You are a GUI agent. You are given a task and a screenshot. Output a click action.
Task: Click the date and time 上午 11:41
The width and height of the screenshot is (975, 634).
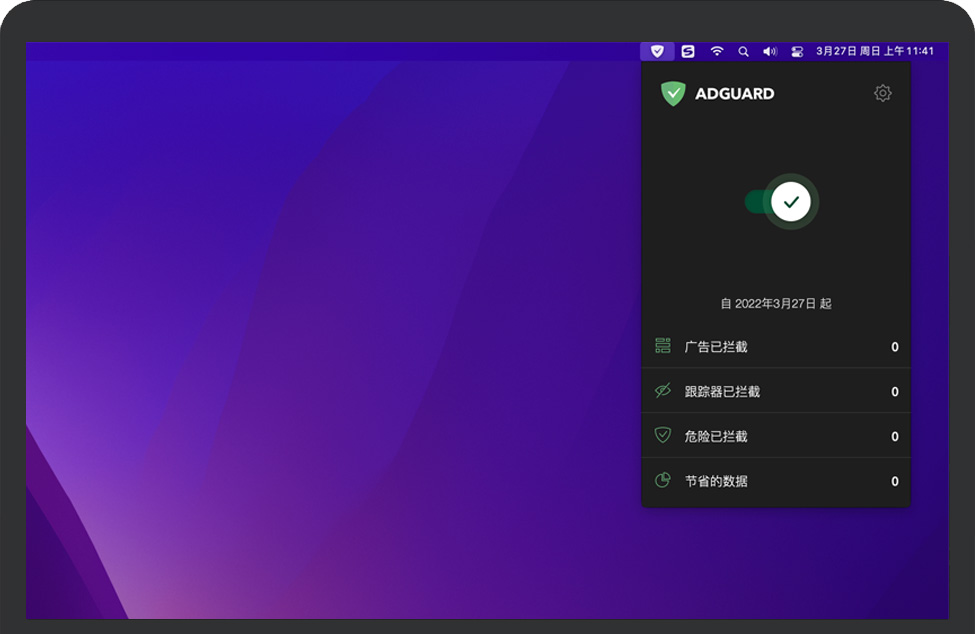[x=875, y=51]
